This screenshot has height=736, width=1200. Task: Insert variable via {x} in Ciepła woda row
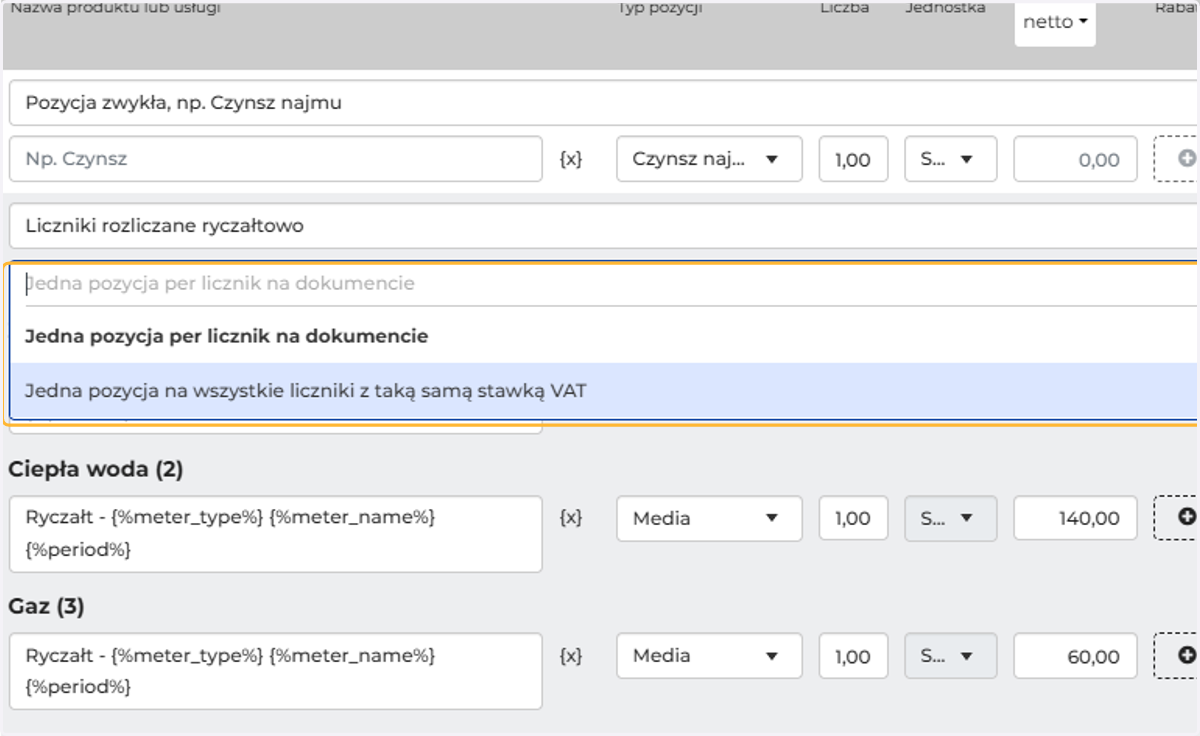[570, 518]
